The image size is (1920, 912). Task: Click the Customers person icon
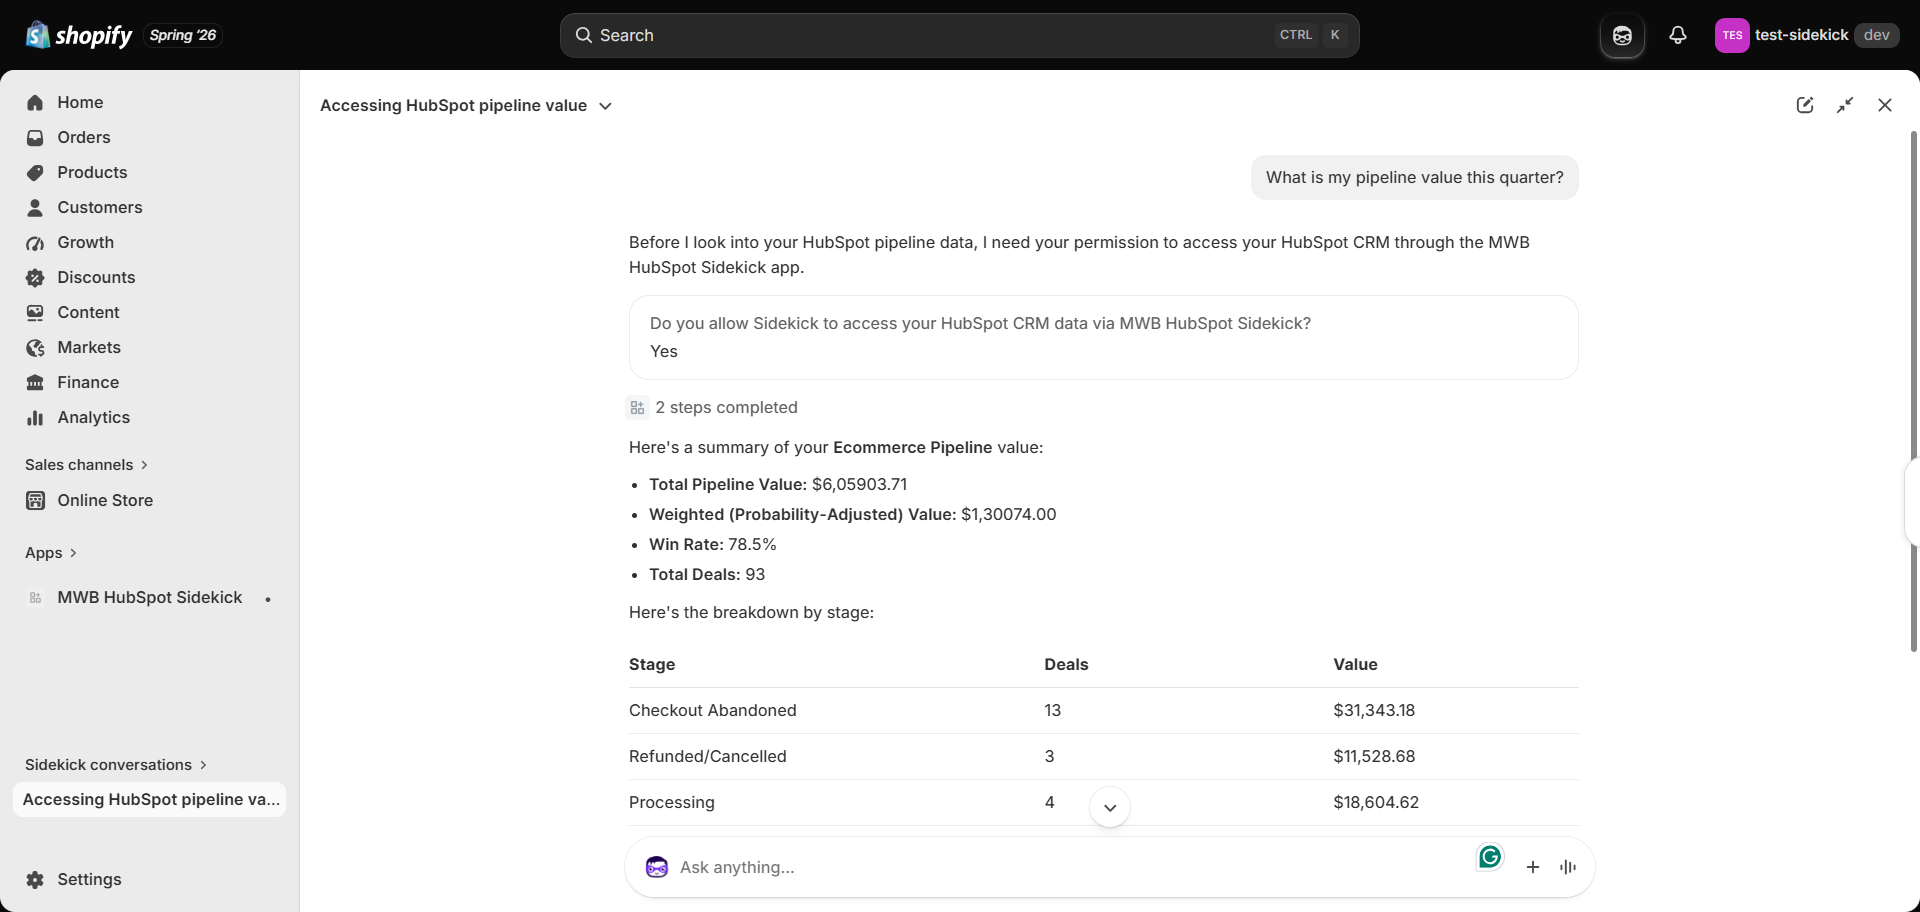click(x=35, y=207)
